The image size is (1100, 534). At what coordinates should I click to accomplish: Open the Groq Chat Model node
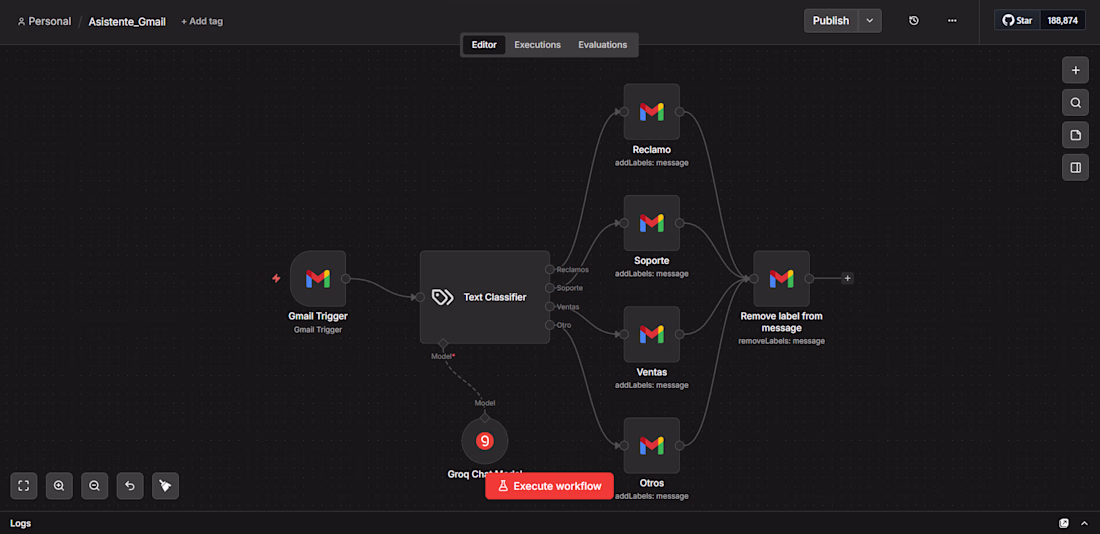click(x=485, y=441)
